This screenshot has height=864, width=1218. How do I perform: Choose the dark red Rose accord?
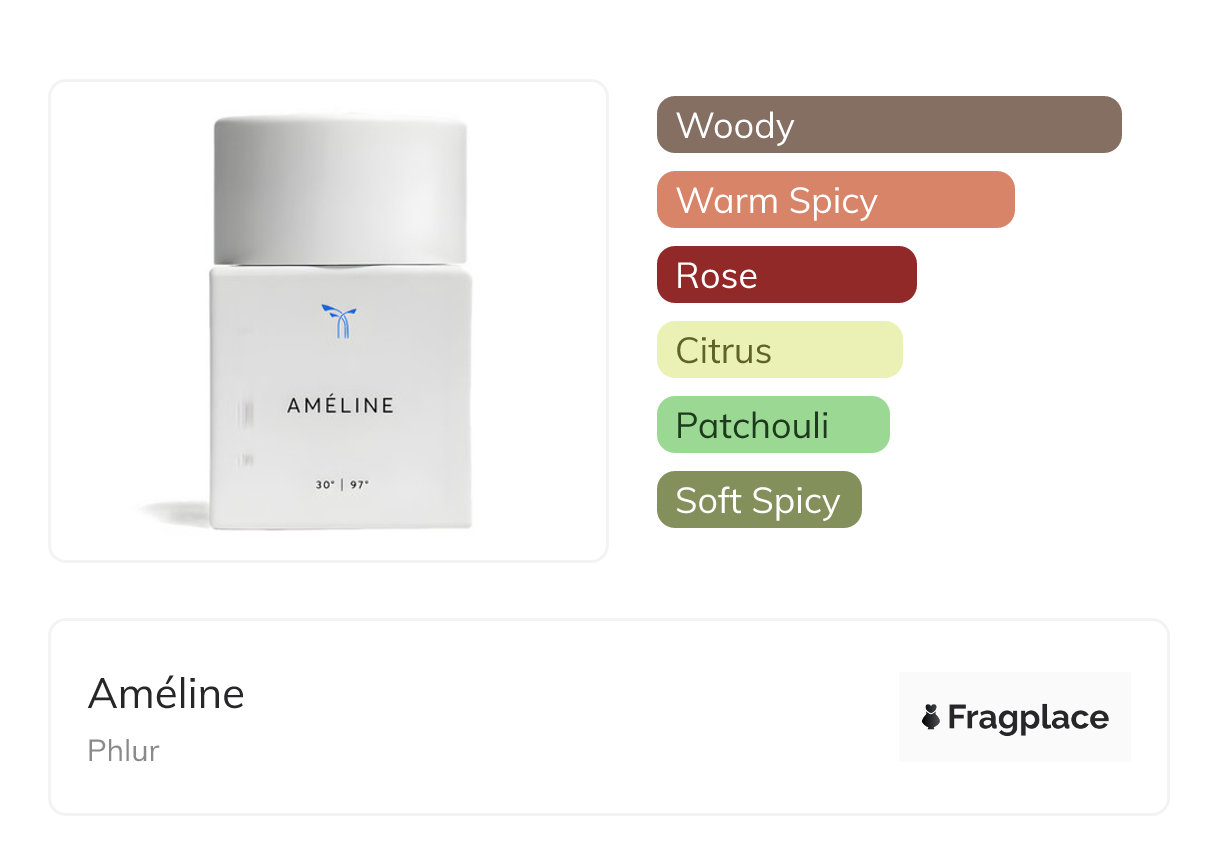click(x=786, y=275)
